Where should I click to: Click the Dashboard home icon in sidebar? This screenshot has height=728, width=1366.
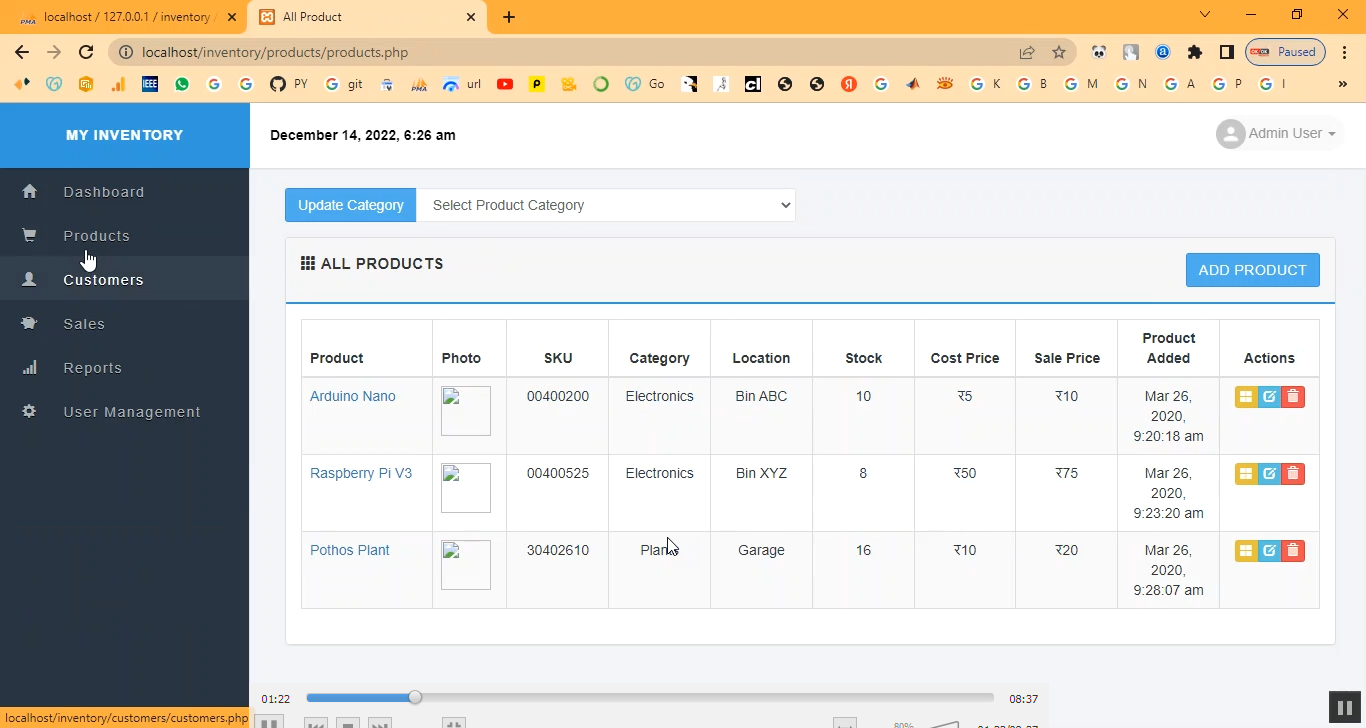(29, 192)
